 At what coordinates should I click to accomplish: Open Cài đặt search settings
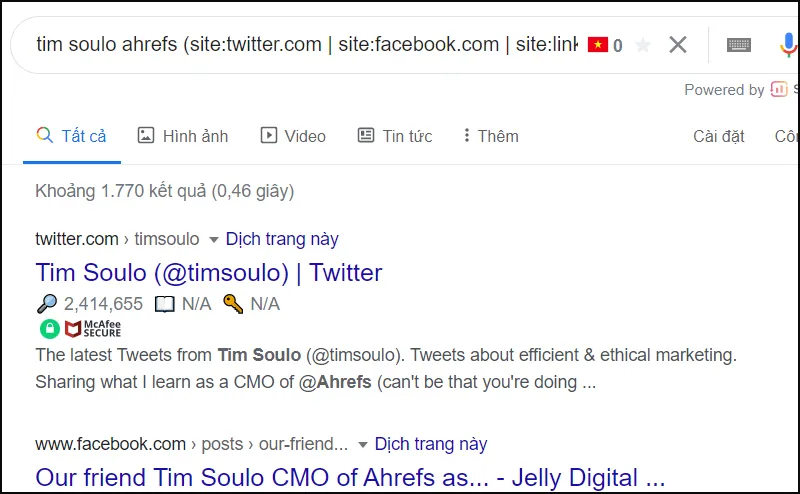[x=718, y=136]
